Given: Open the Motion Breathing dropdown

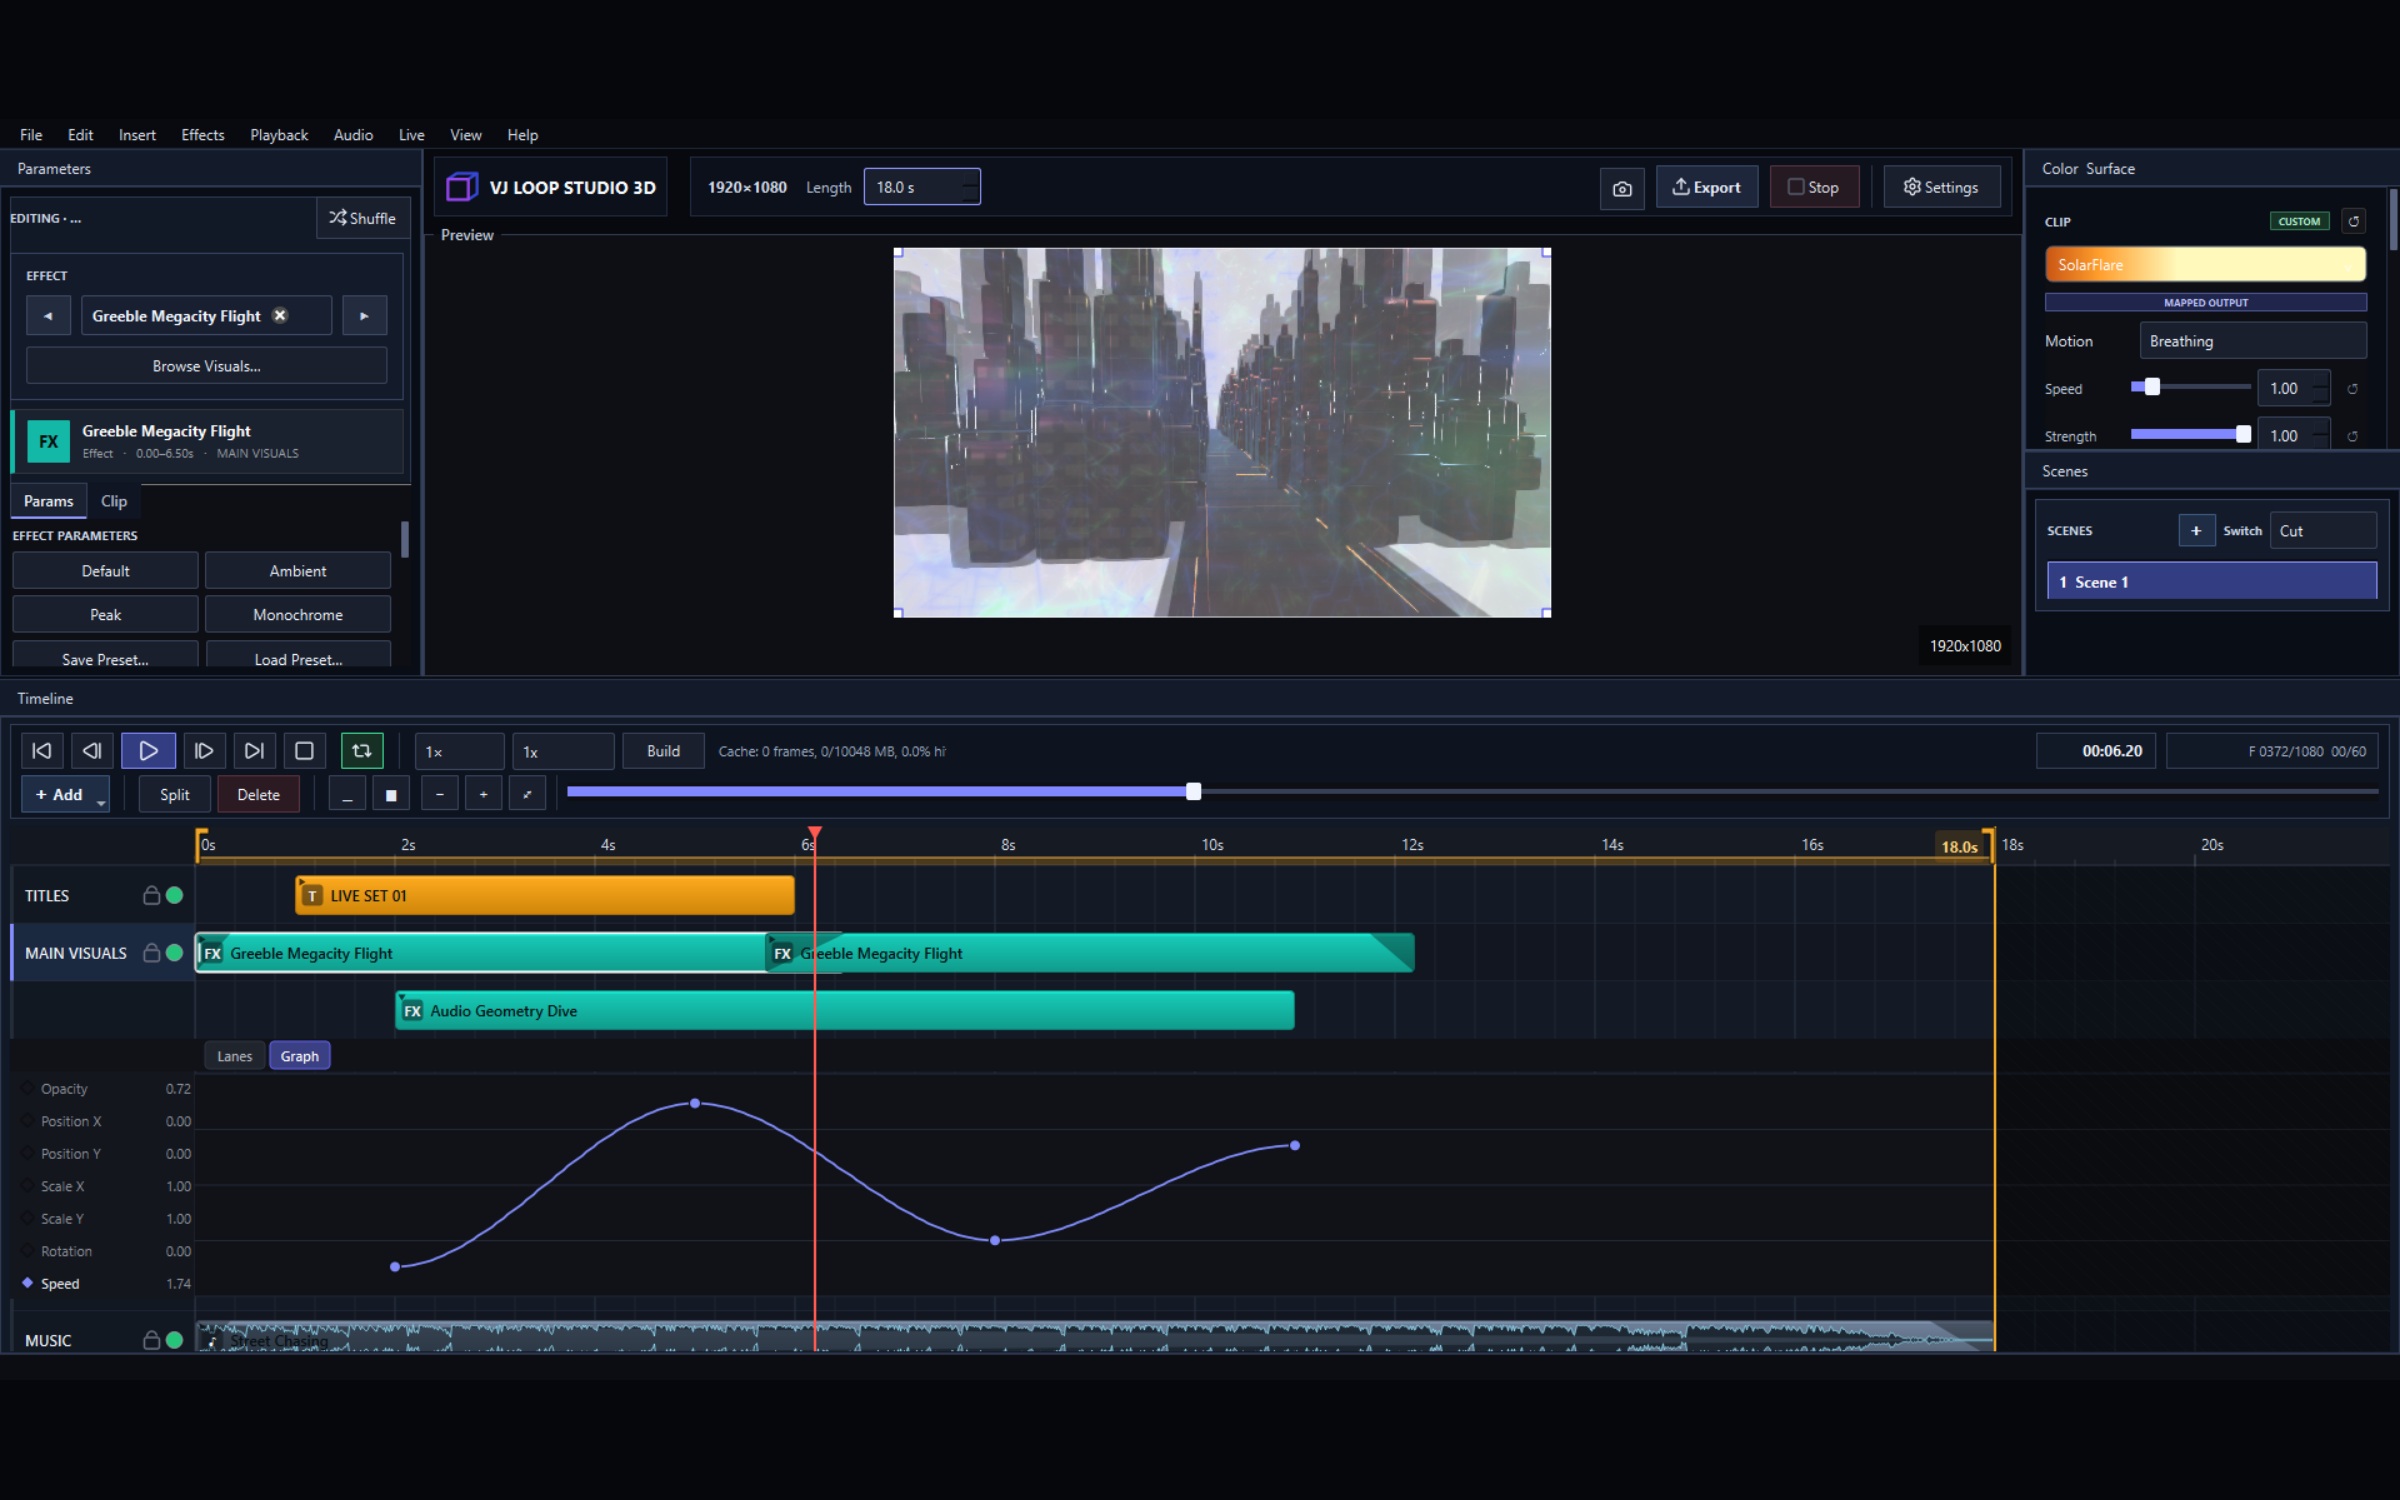Looking at the screenshot, I should point(2252,341).
